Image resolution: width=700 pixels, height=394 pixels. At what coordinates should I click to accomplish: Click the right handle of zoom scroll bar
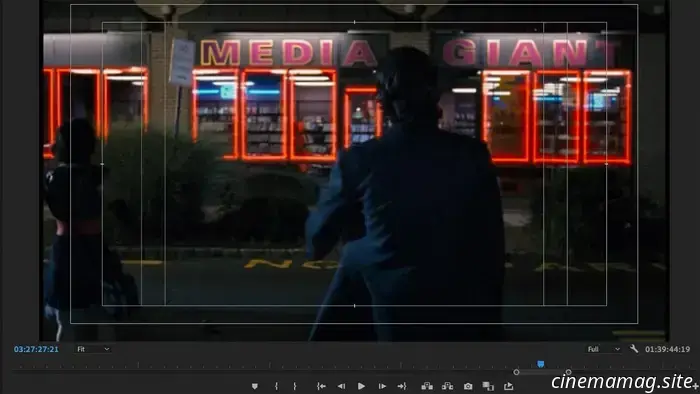(x=568, y=372)
